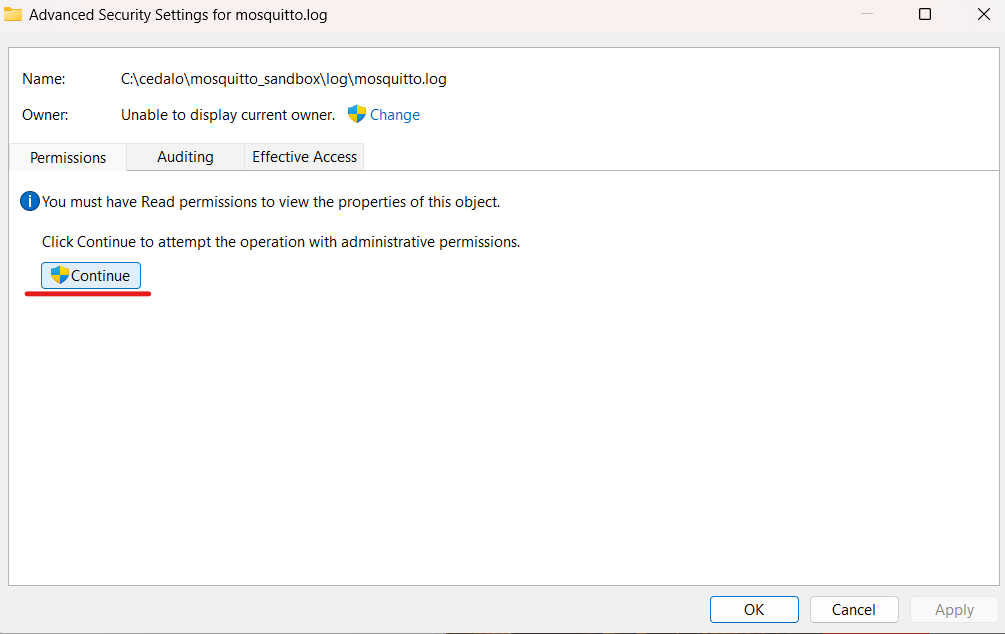Confirm settings with the OK button
The height and width of the screenshot is (634, 1005).
(x=754, y=609)
